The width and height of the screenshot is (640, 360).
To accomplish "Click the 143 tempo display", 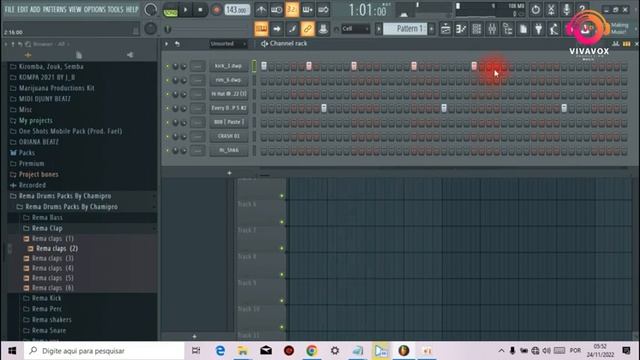I will coord(237,9).
